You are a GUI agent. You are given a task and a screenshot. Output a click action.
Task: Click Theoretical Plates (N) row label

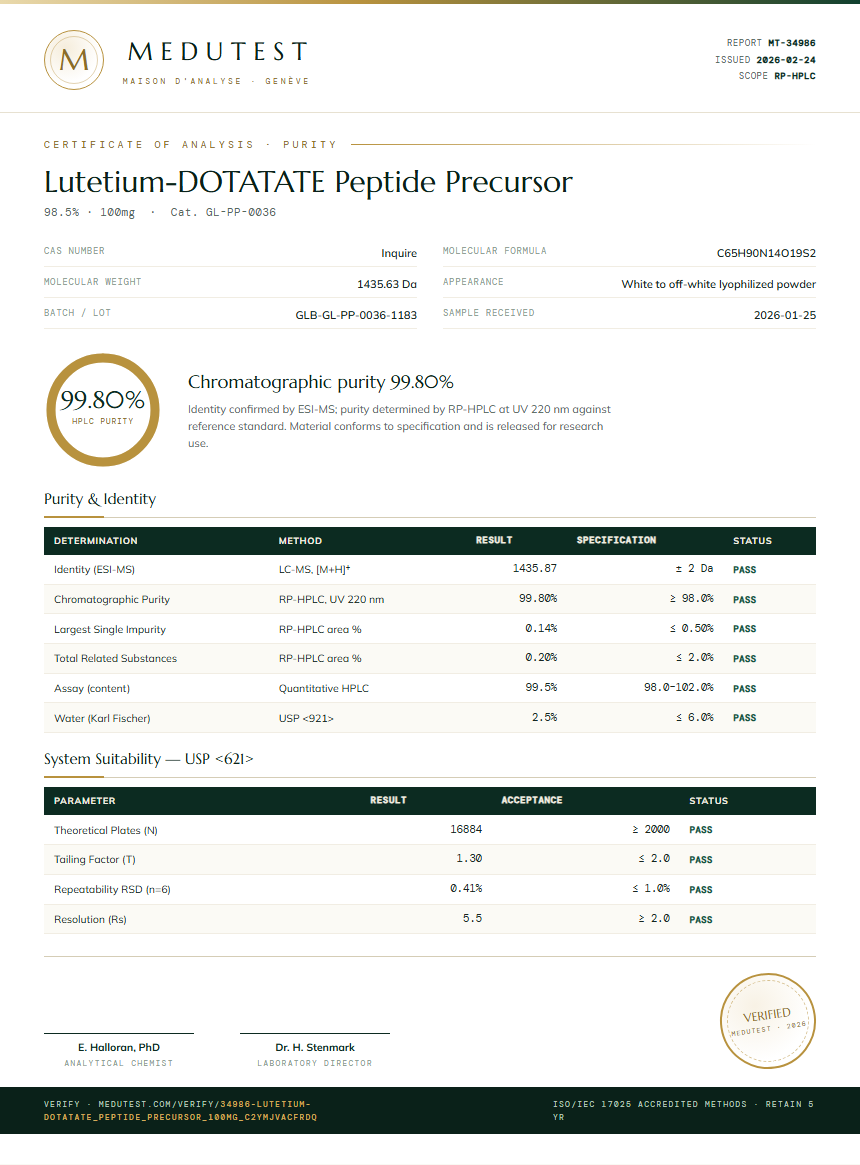(x=106, y=831)
